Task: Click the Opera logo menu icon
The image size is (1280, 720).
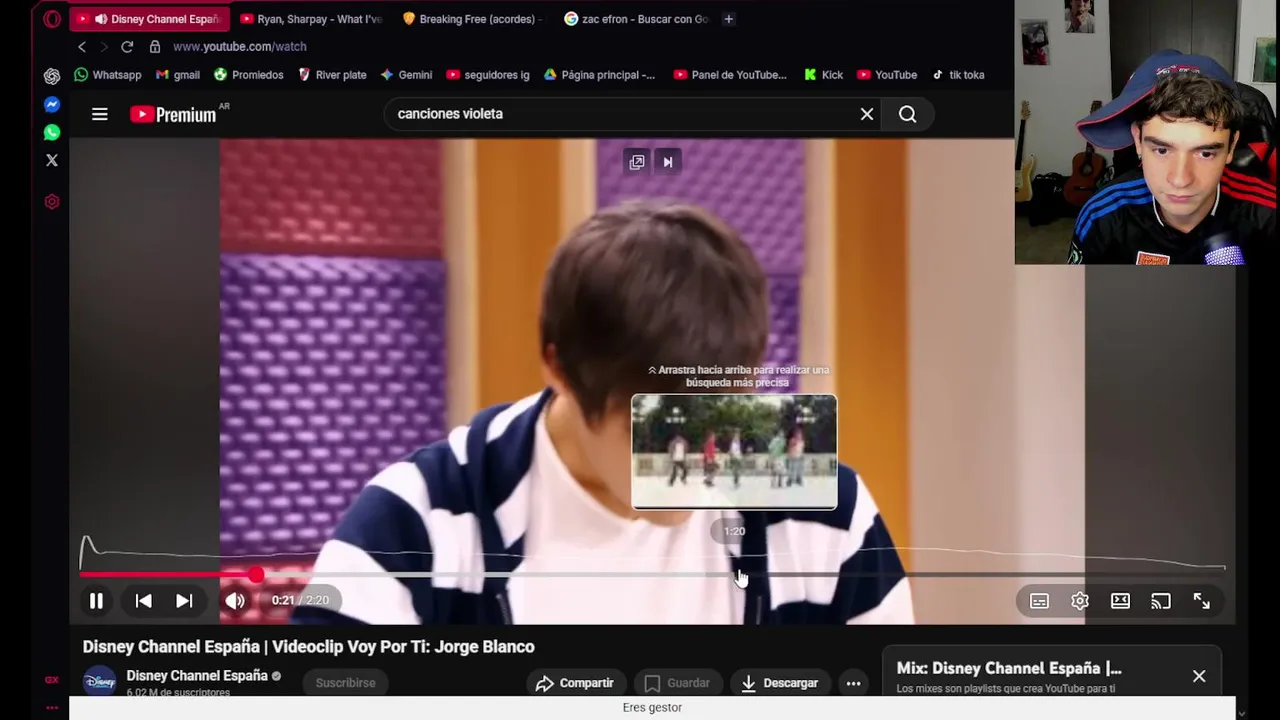Action: [52, 19]
